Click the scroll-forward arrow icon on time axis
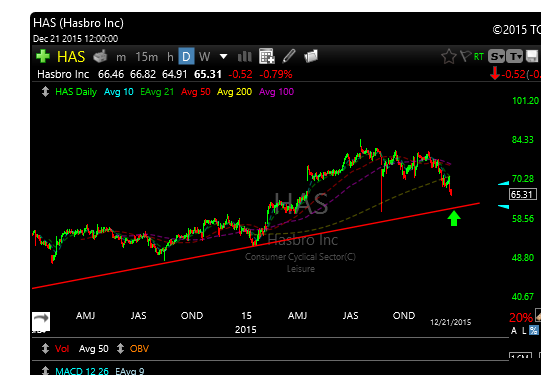Screen dimensions: 541x375 [x=41, y=322]
